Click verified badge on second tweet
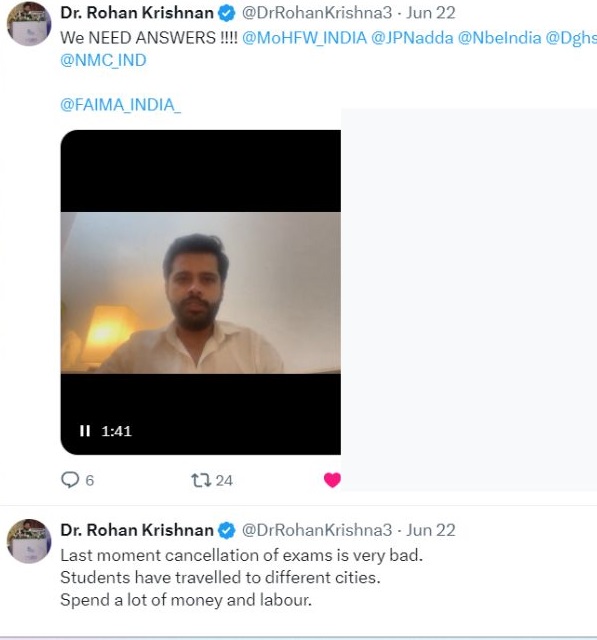Viewport: 597px width, 640px height. click(x=226, y=531)
